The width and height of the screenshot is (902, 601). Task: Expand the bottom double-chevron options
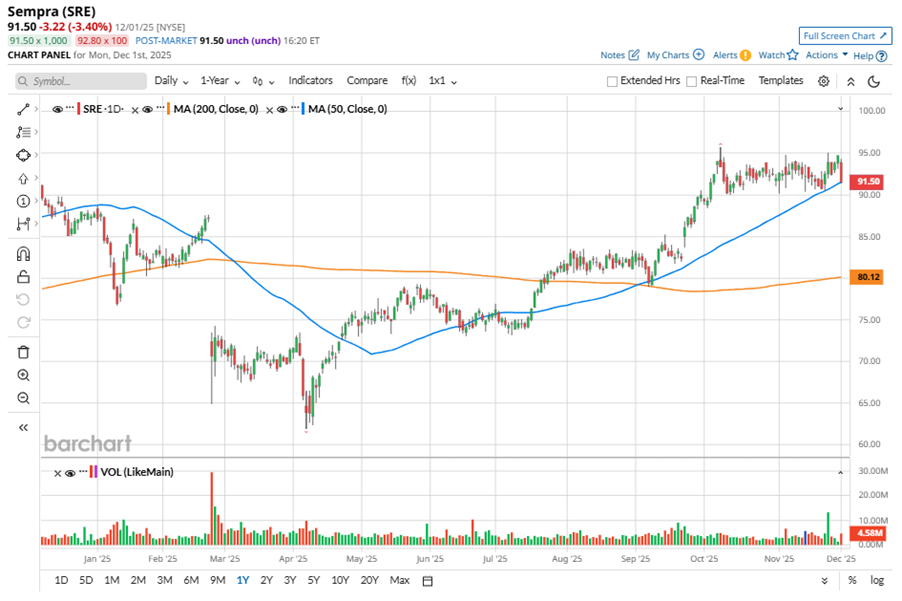824,581
